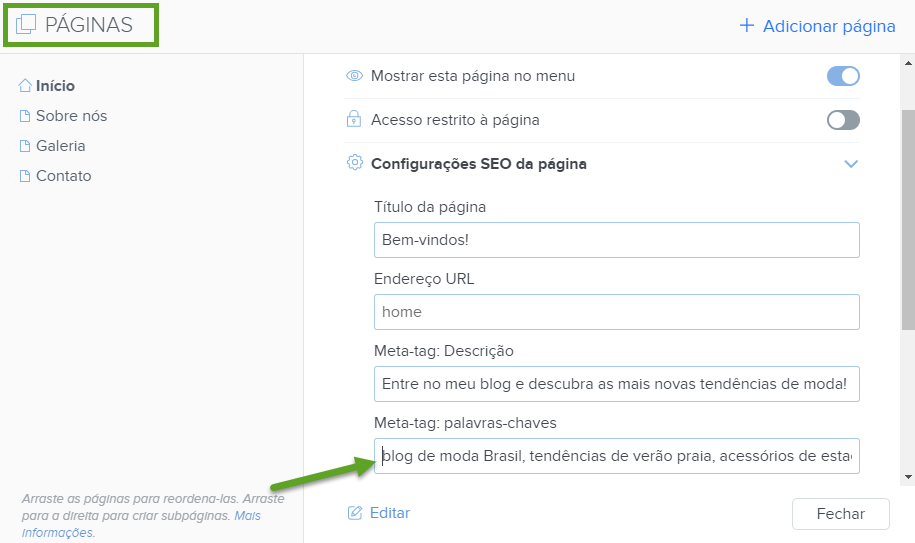Enable Acesso restrito à página toggle
Image resolution: width=915 pixels, height=543 pixels.
(843, 120)
